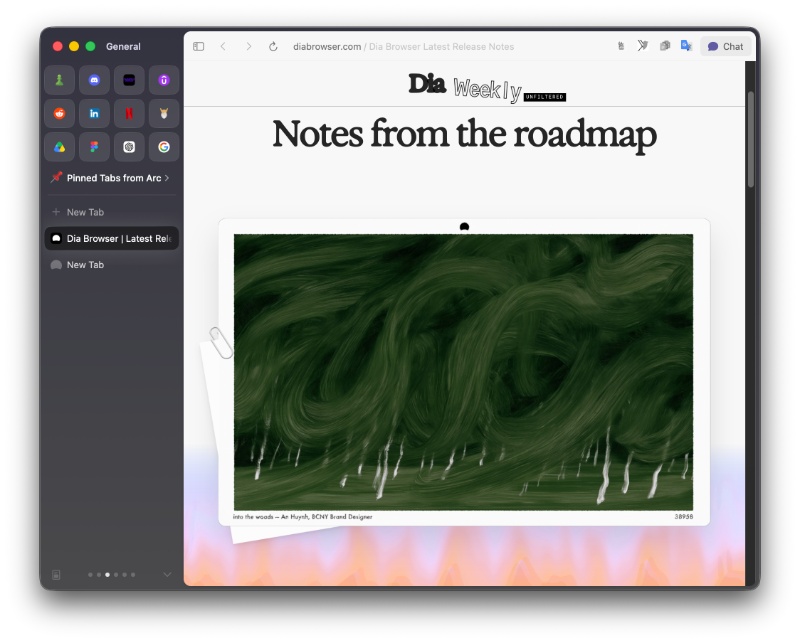
Task: Select the Dia Browser Latest Release tab
Action: [112, 238]
